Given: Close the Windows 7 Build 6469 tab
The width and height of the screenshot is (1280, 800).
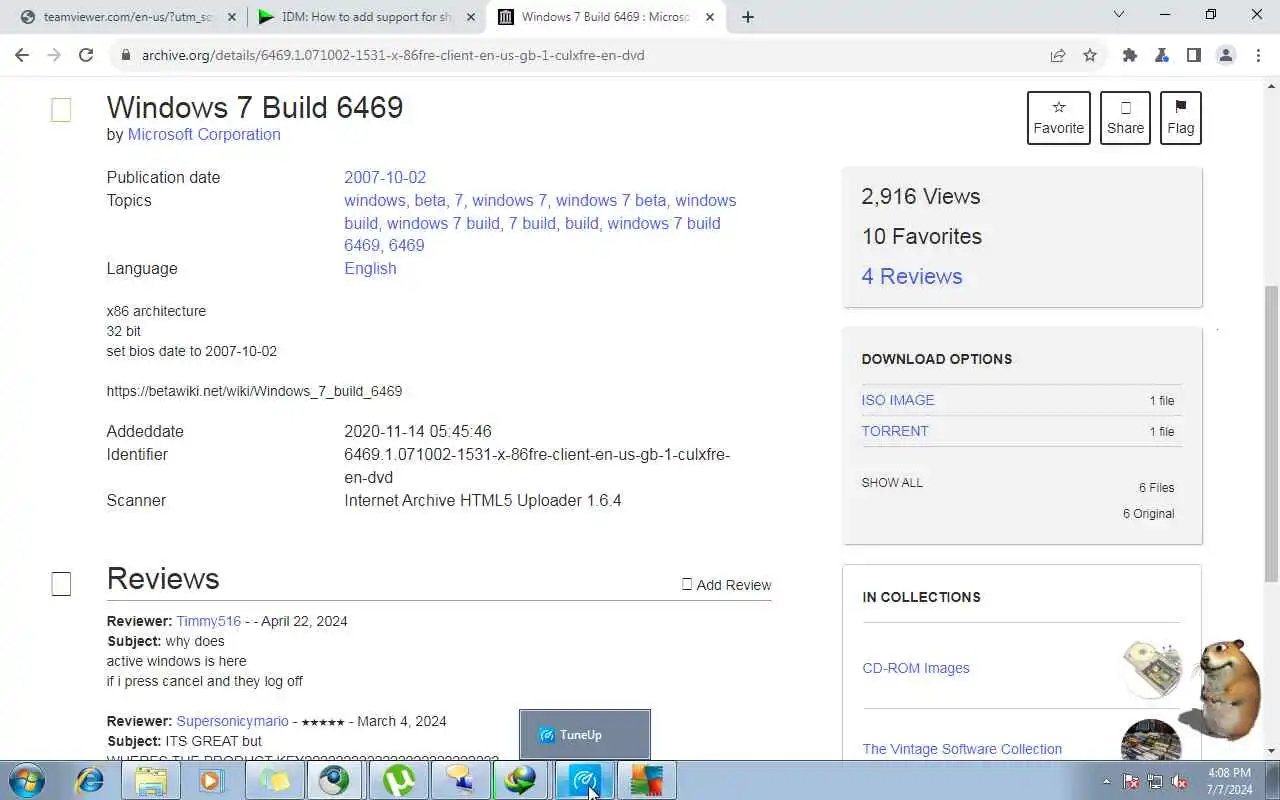Looking at the screenshot, I should [709, 17].
